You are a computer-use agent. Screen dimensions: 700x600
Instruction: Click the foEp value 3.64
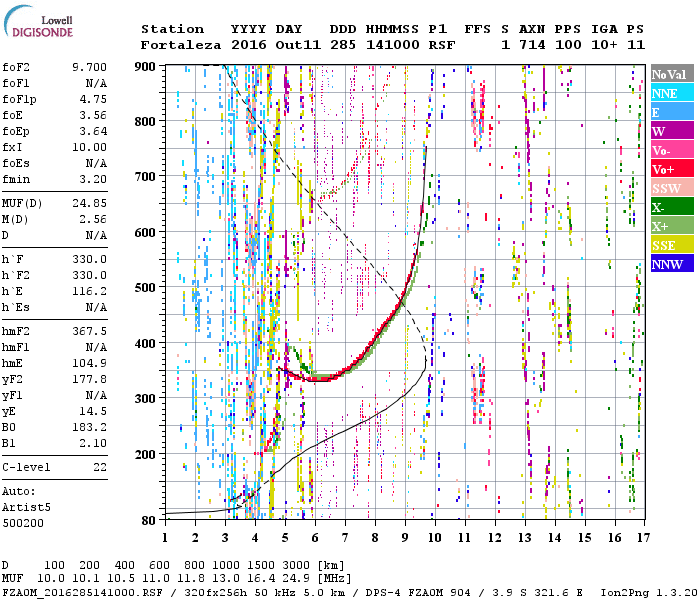93,131
